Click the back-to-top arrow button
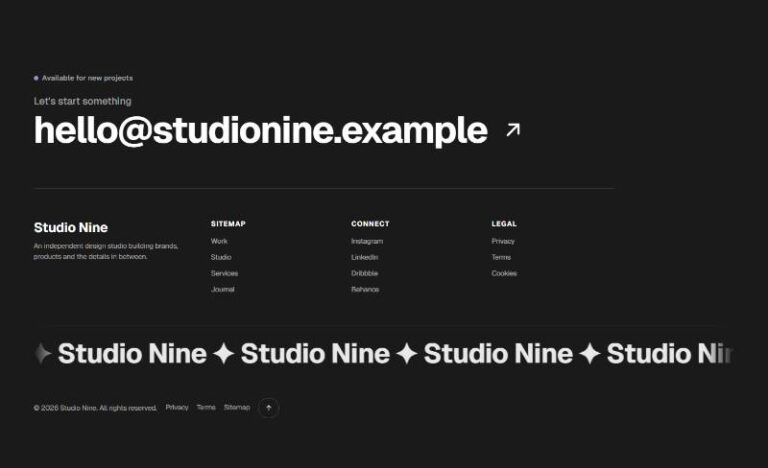This screenshot has width=768, height=468. point(268,408)
